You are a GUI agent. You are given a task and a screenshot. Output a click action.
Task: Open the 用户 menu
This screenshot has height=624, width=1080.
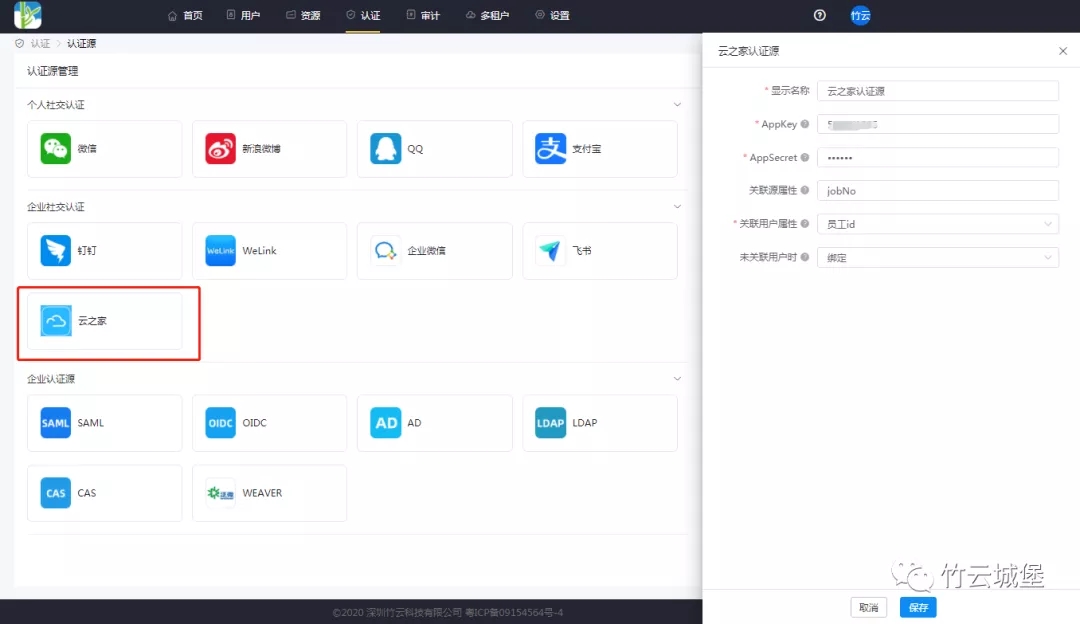(x=243, y=15)
